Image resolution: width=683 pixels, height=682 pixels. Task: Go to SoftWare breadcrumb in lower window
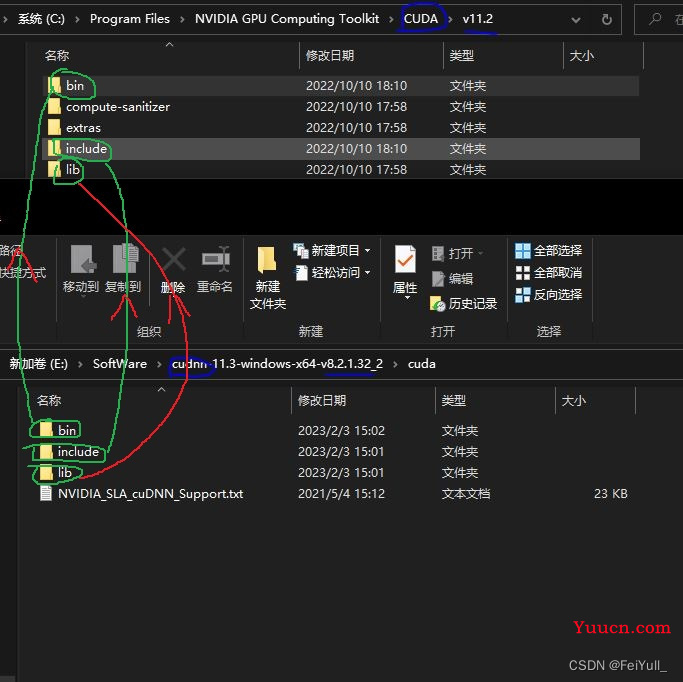pyautogui.click(x=120, y=364)
